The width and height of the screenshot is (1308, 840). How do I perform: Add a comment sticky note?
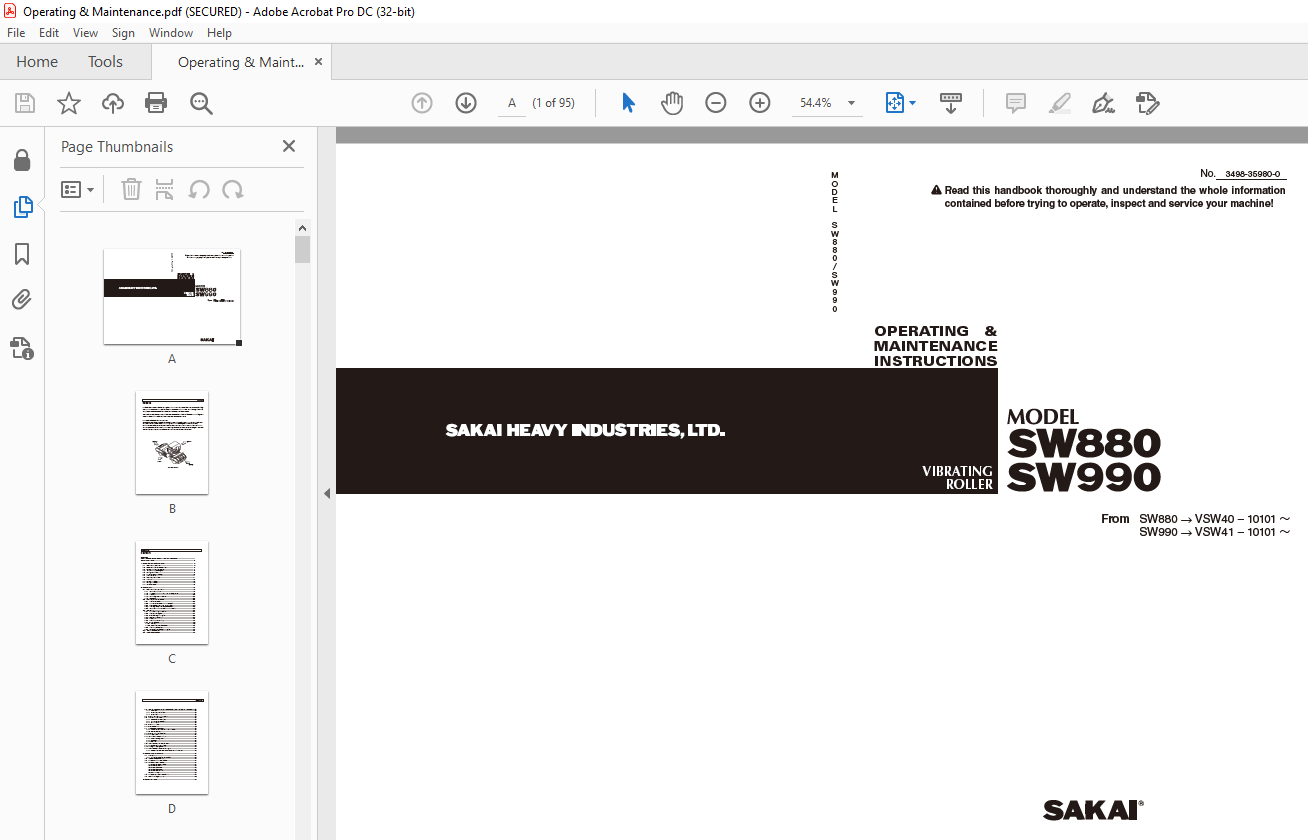[x=1016, y=103]
